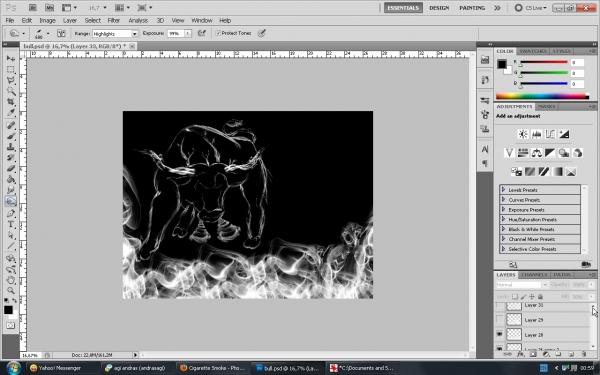Viewport: 600px width, 375px height.
Task: Hide Layer 28 with eye icon
Action: pyautogui.click(x=499, y=334)
